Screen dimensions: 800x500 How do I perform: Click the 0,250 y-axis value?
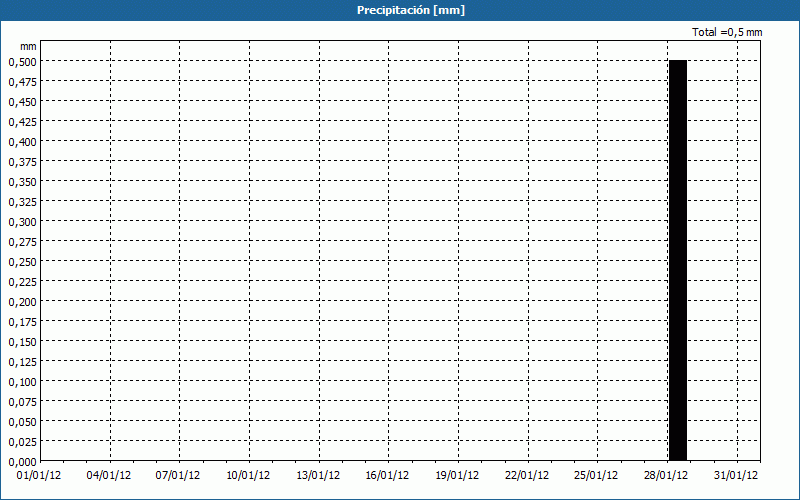click(x=23, y=262)
